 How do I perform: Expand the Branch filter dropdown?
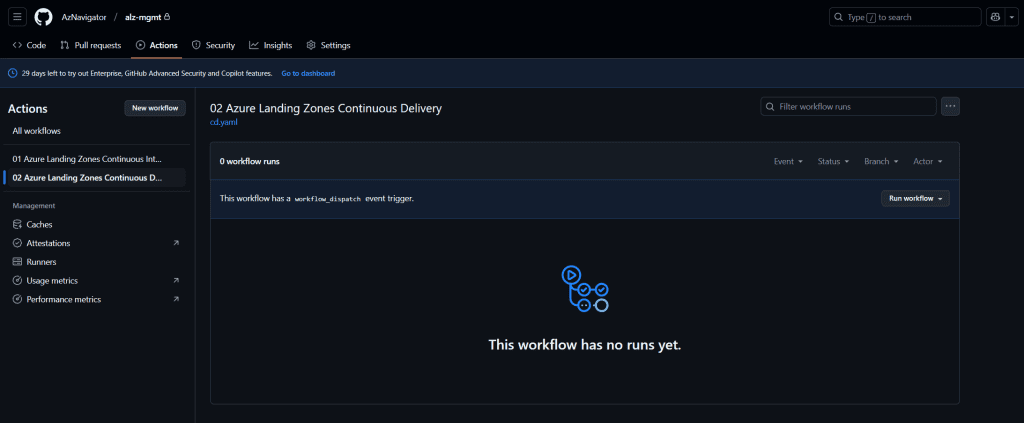click(x=881, y=161)
